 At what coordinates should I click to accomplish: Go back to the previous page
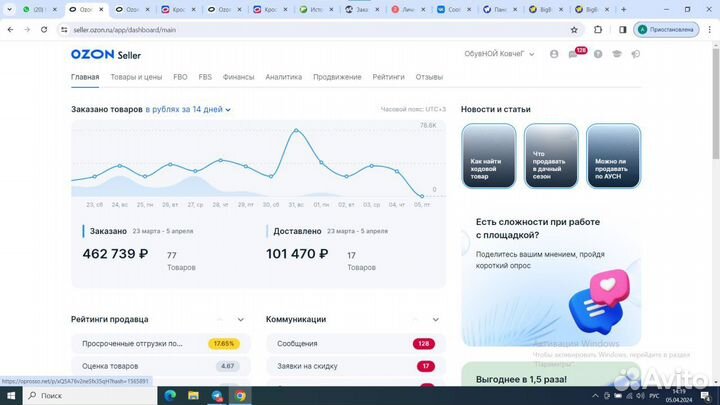pyautogui.click(x=11, y=30)
